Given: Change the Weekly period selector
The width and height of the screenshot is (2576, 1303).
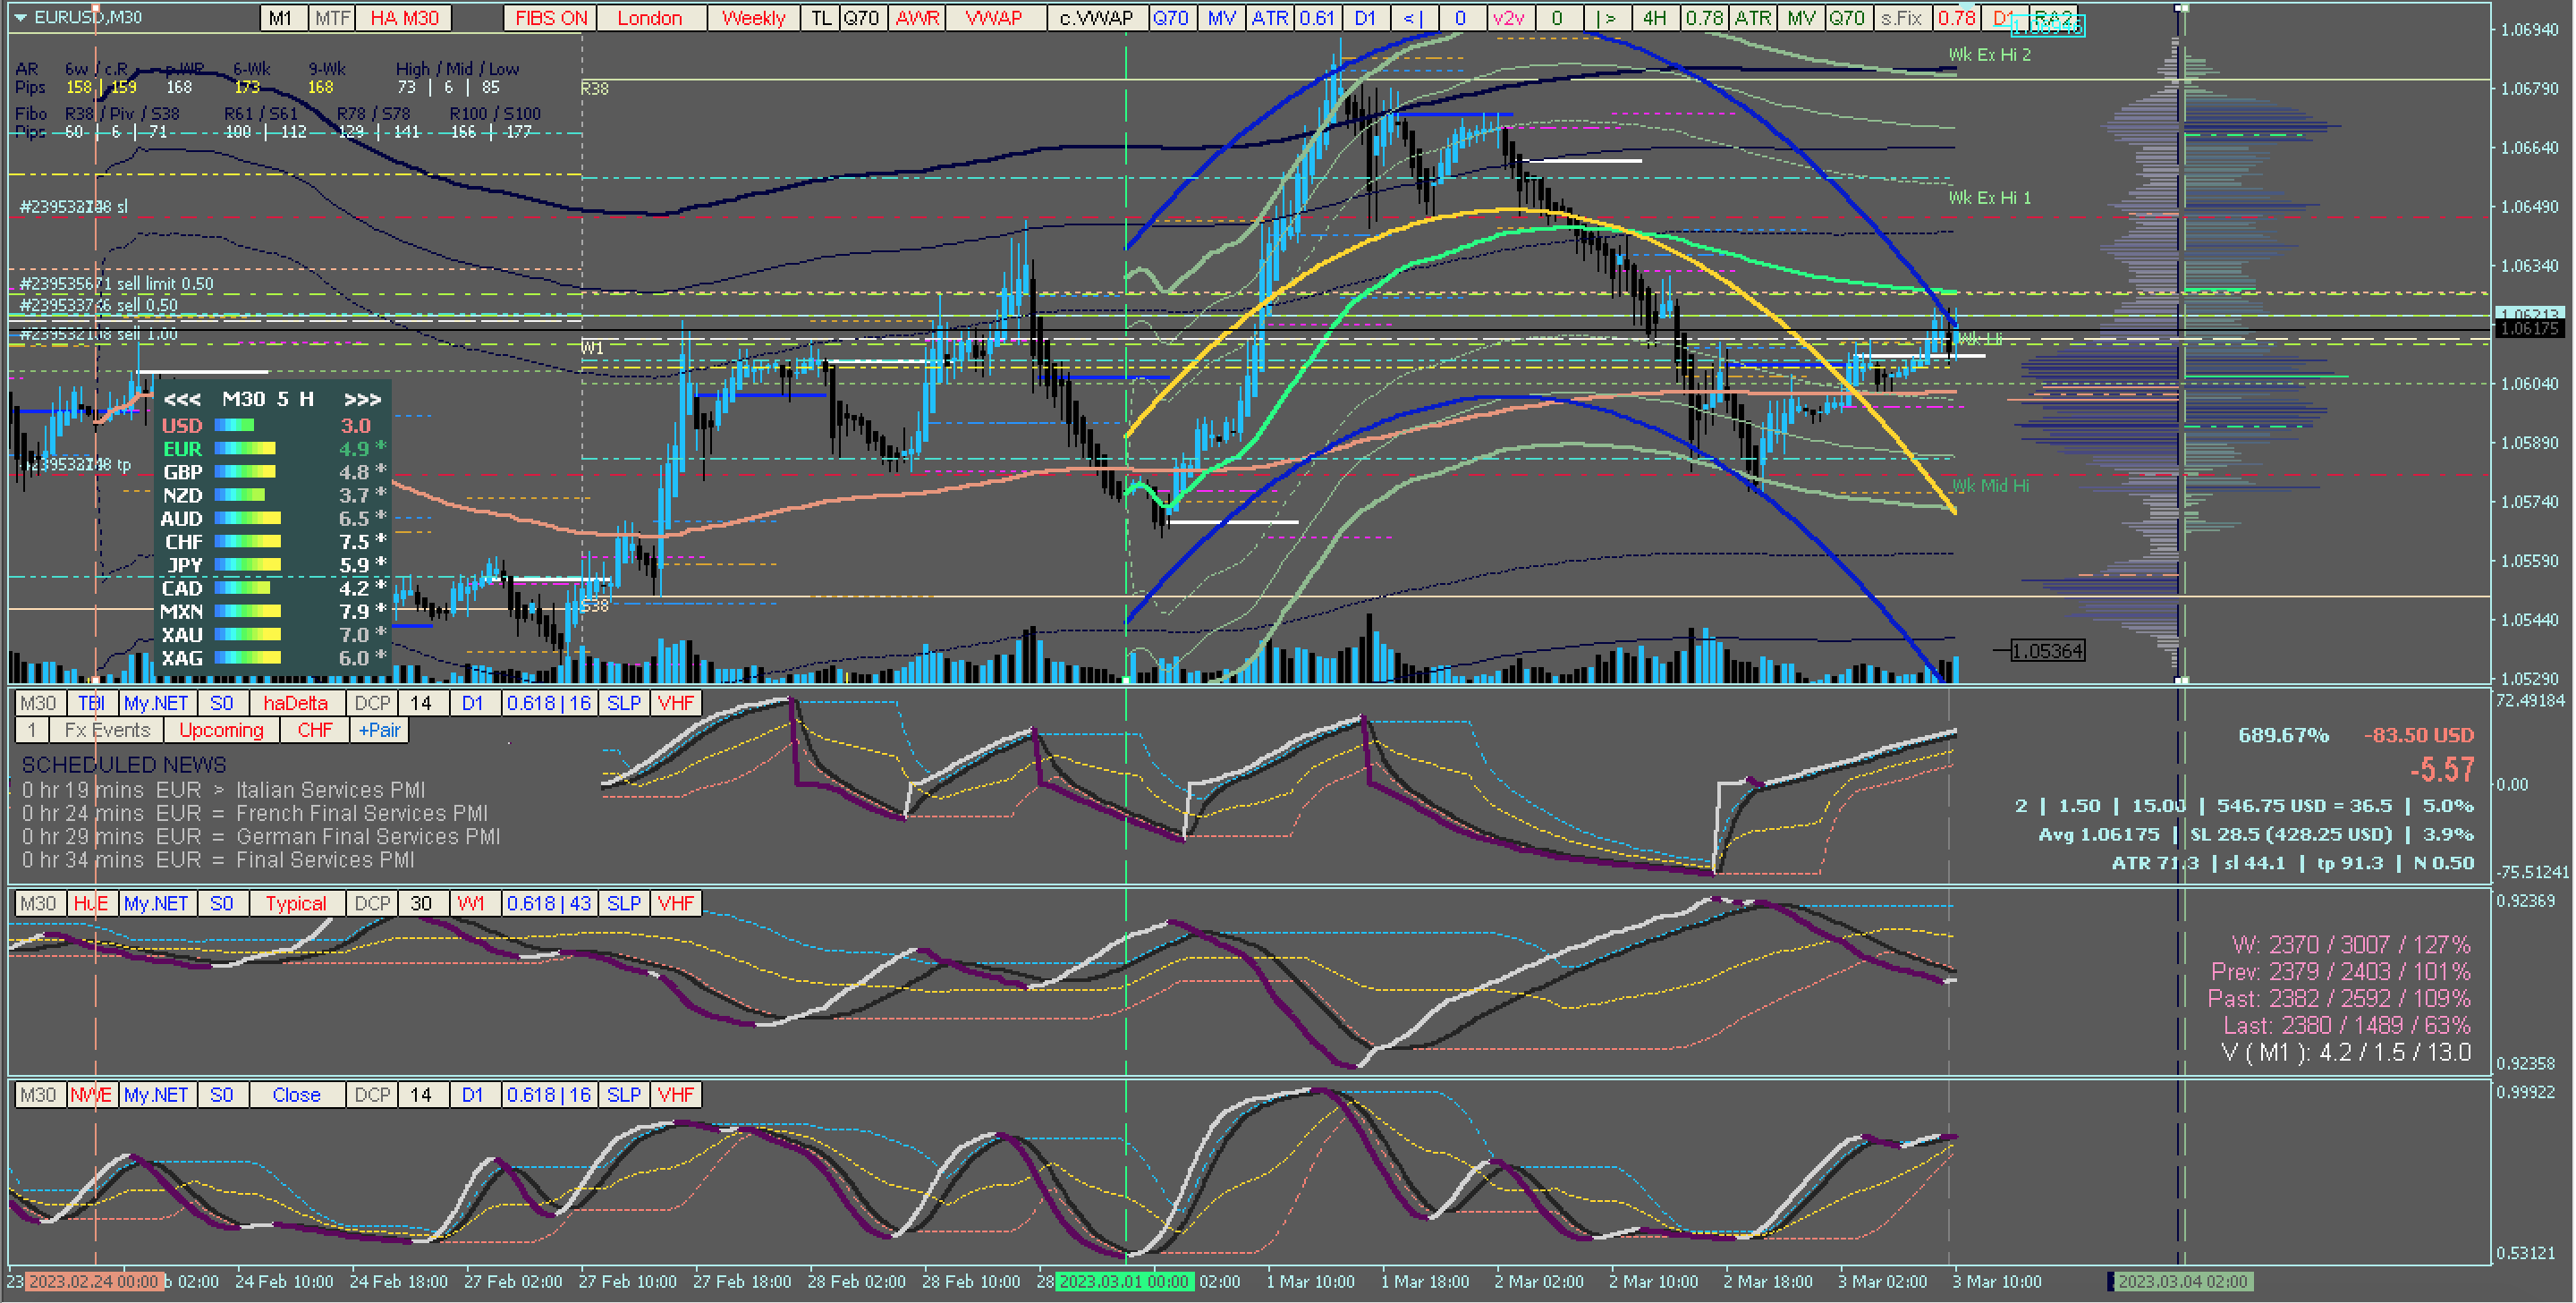Looking at the screenshot, I should 753,18.
